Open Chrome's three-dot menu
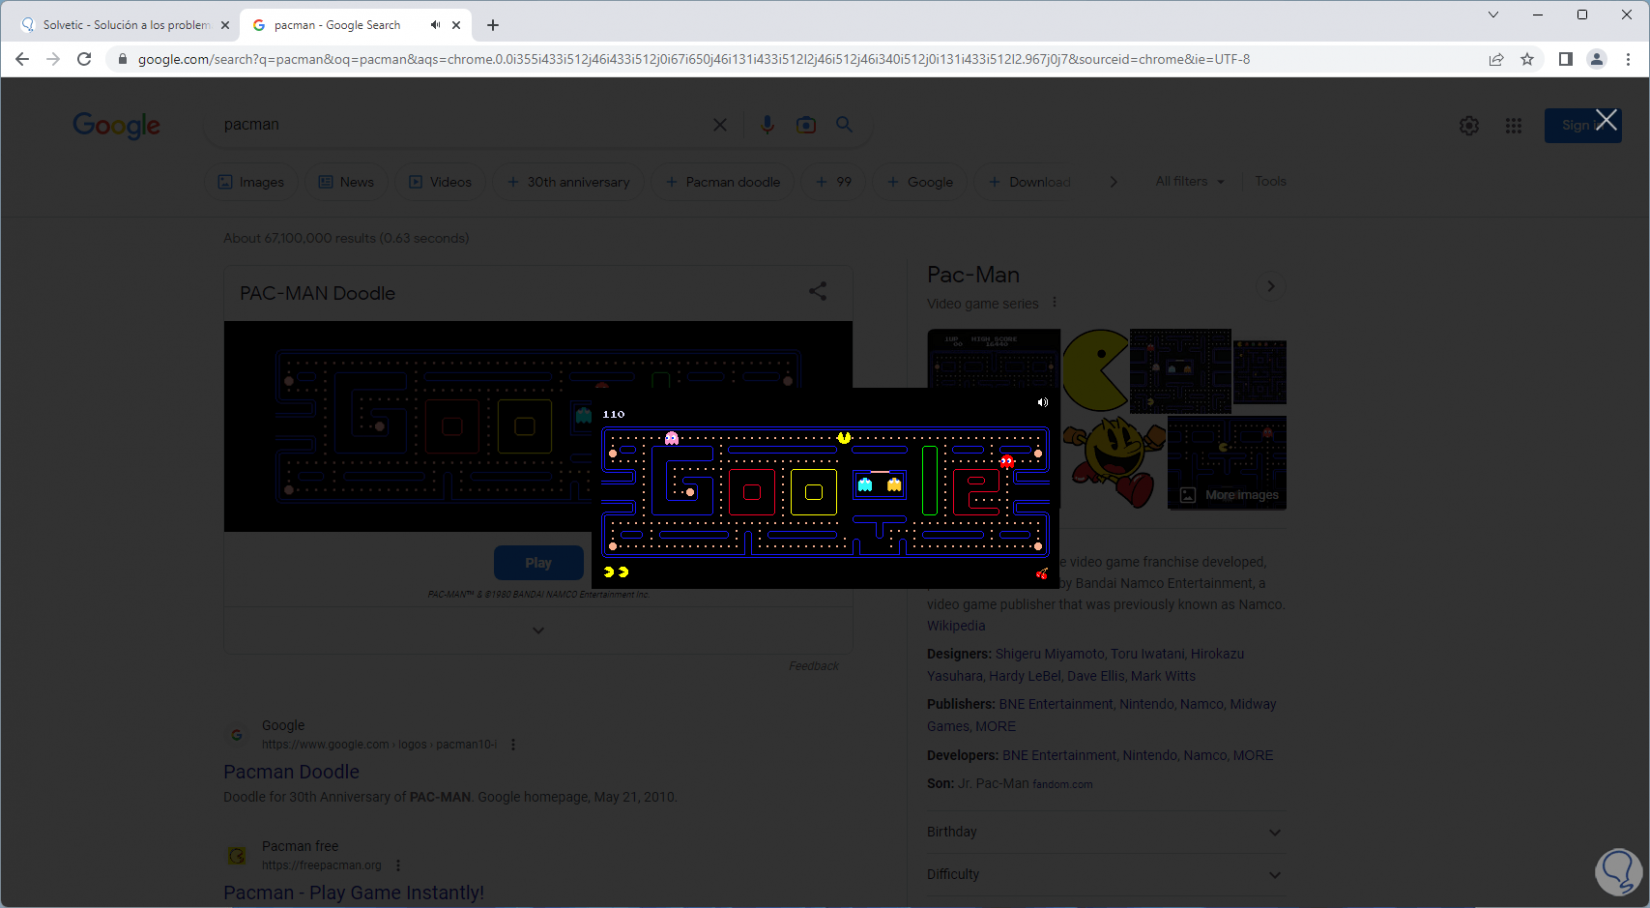The width and height of the screenshot is (1650, 908). coord(1628,59)
